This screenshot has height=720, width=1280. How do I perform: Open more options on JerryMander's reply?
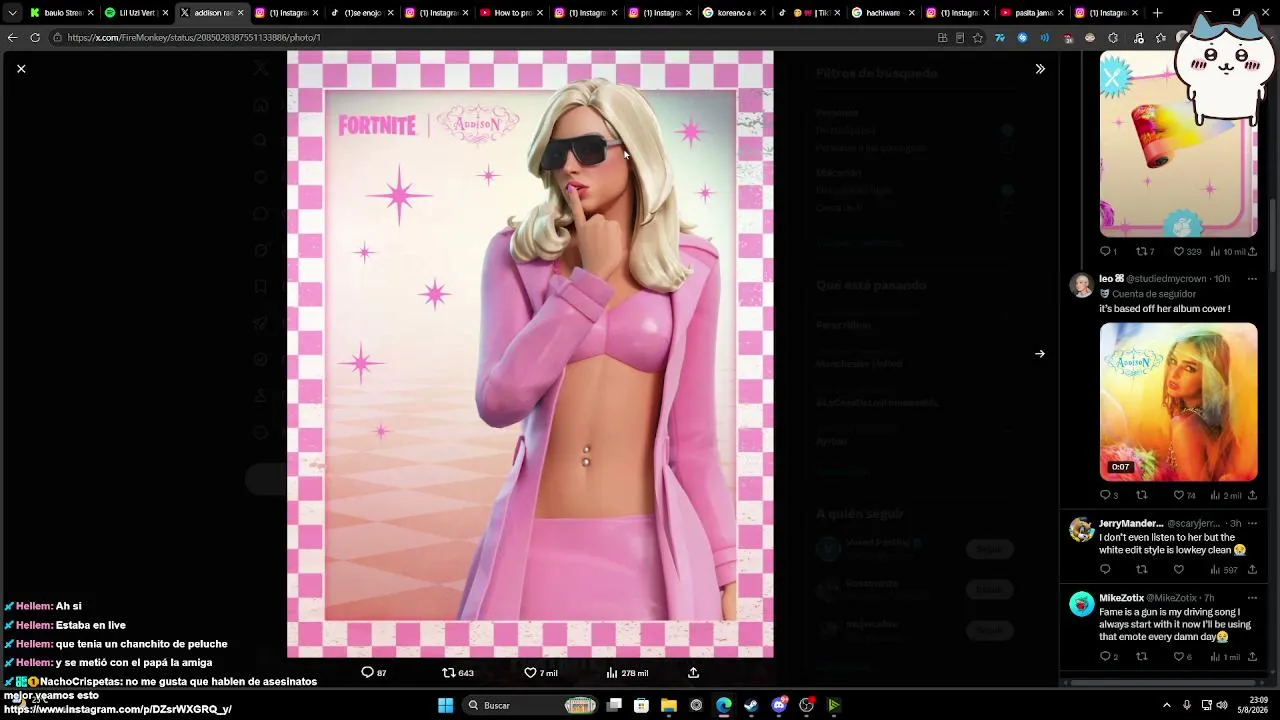pos(1251,523)
